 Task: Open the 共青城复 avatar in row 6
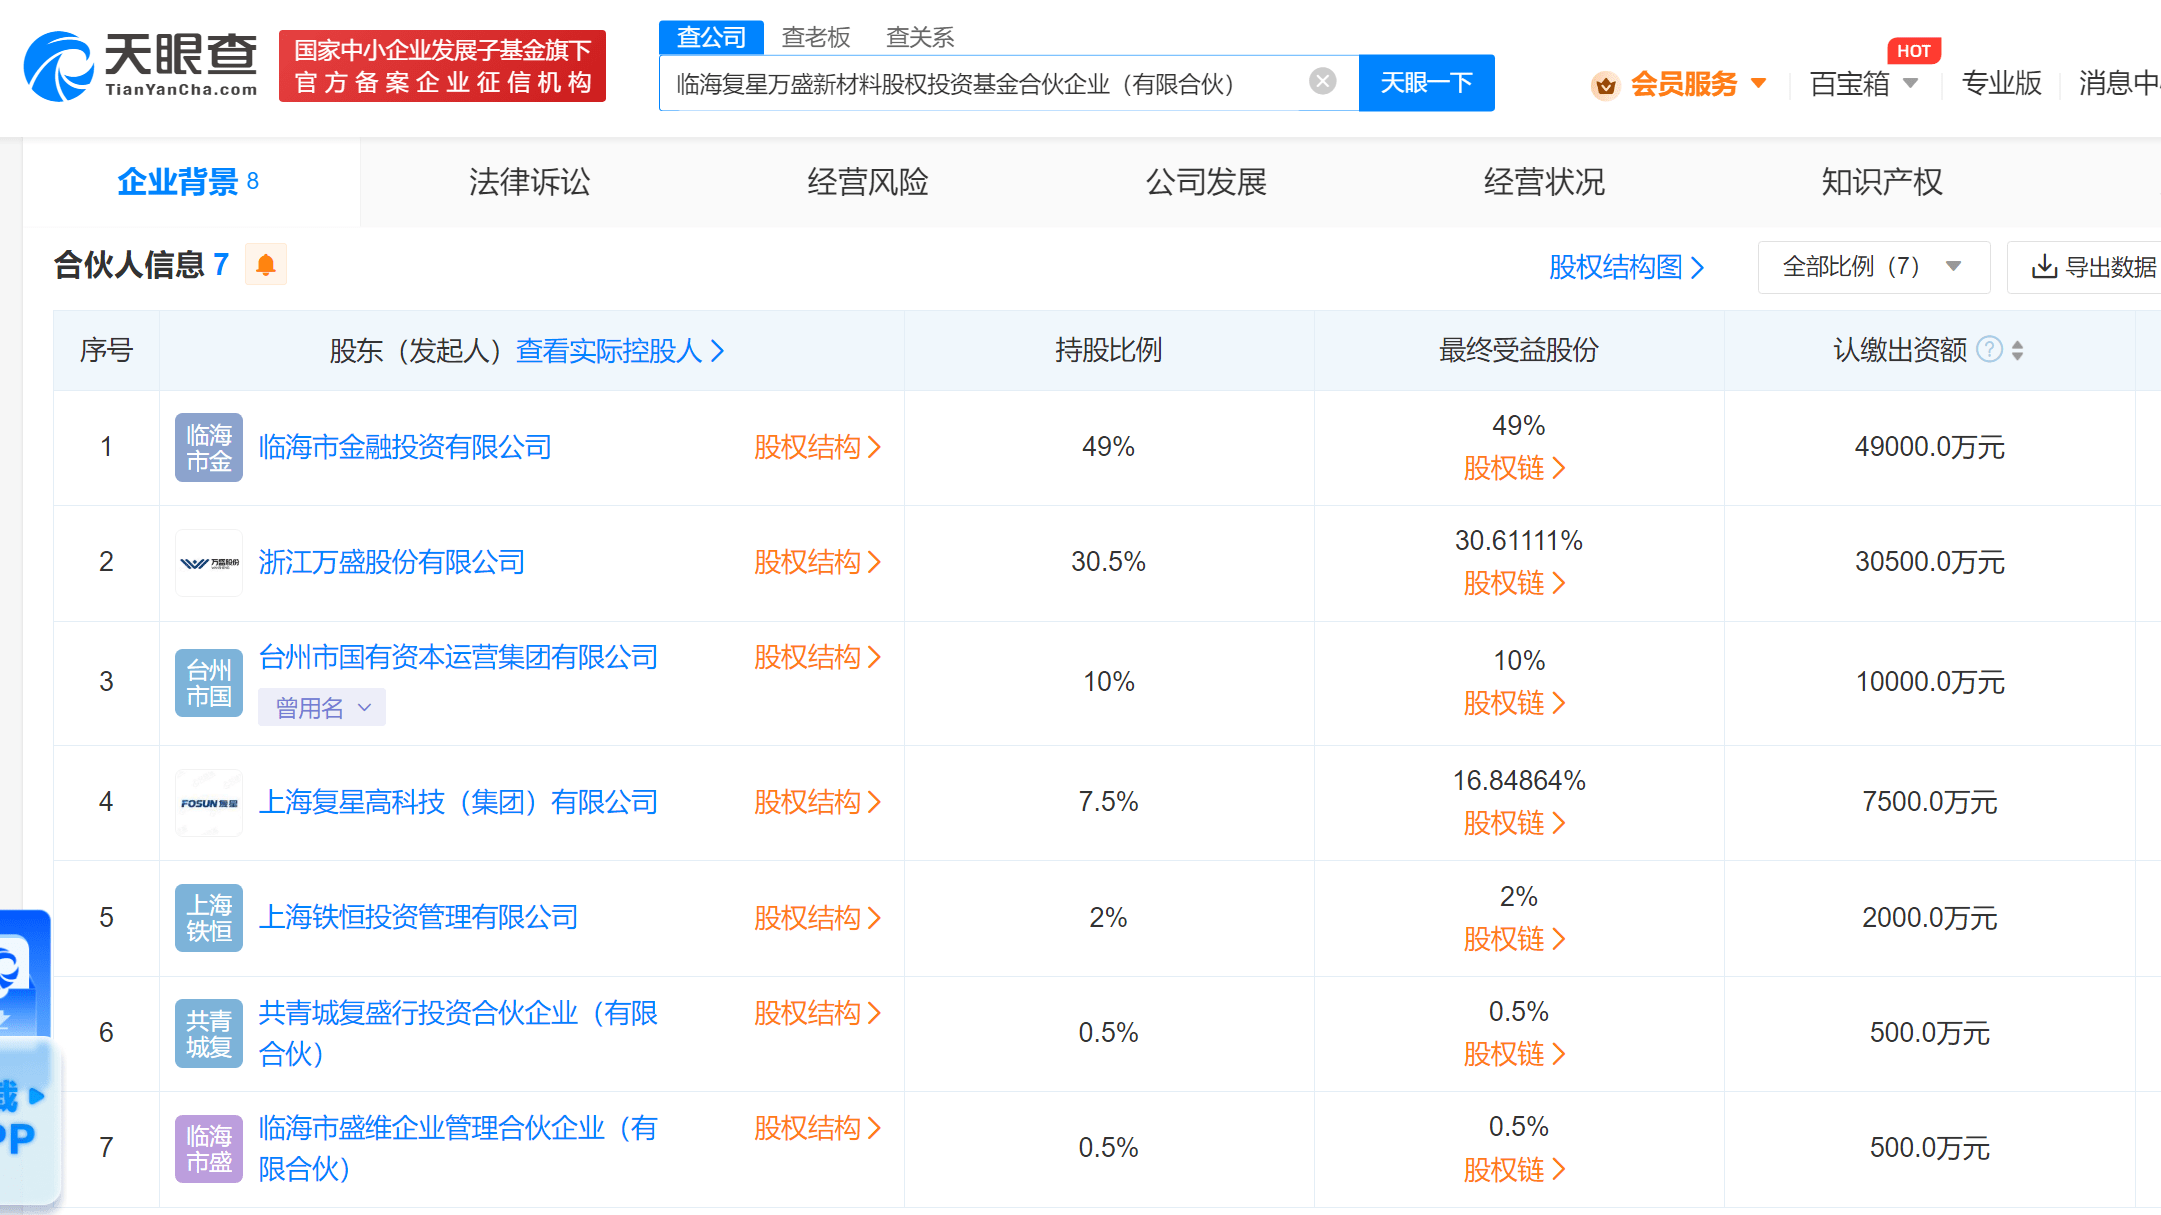[209, 1033]
